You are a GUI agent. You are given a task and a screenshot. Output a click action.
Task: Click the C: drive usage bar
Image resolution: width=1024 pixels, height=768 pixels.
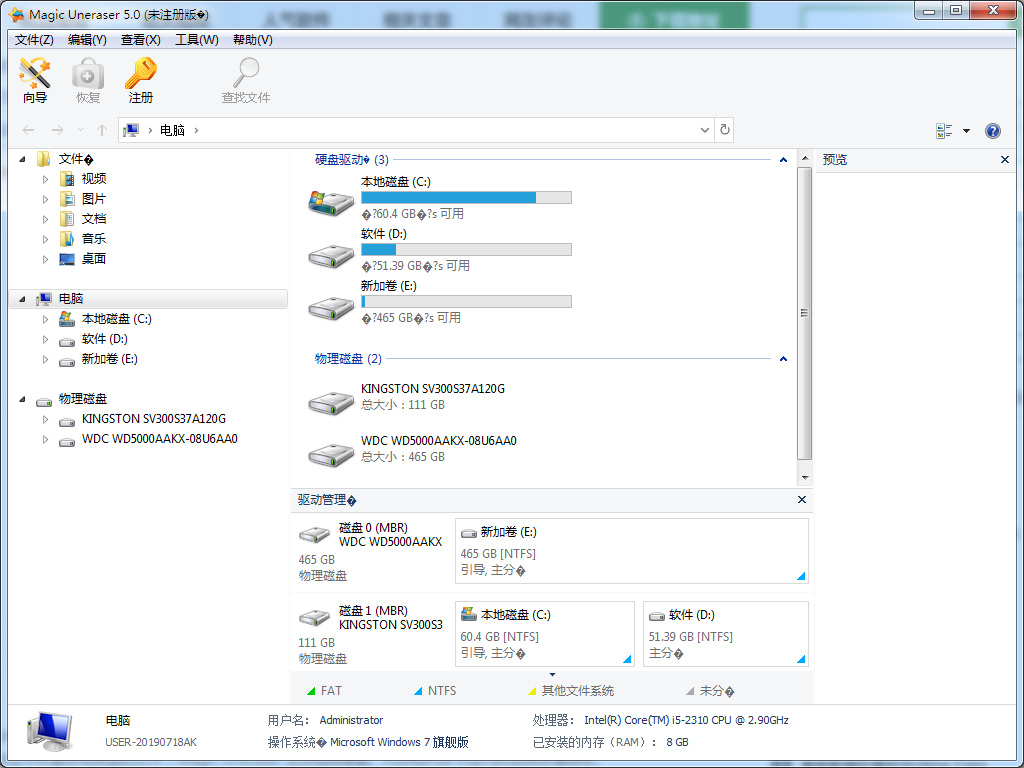(466, 197)
